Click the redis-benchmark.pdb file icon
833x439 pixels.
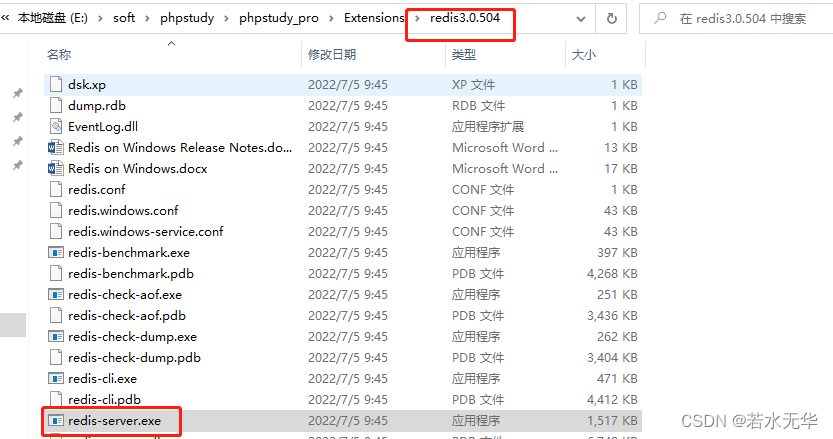point(56,273)
